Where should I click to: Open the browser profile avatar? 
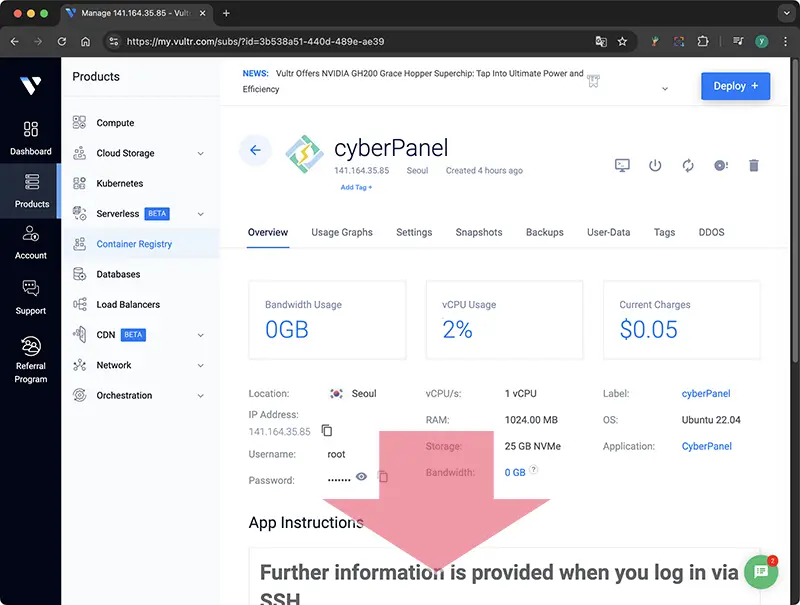click(x=762, y=41)
